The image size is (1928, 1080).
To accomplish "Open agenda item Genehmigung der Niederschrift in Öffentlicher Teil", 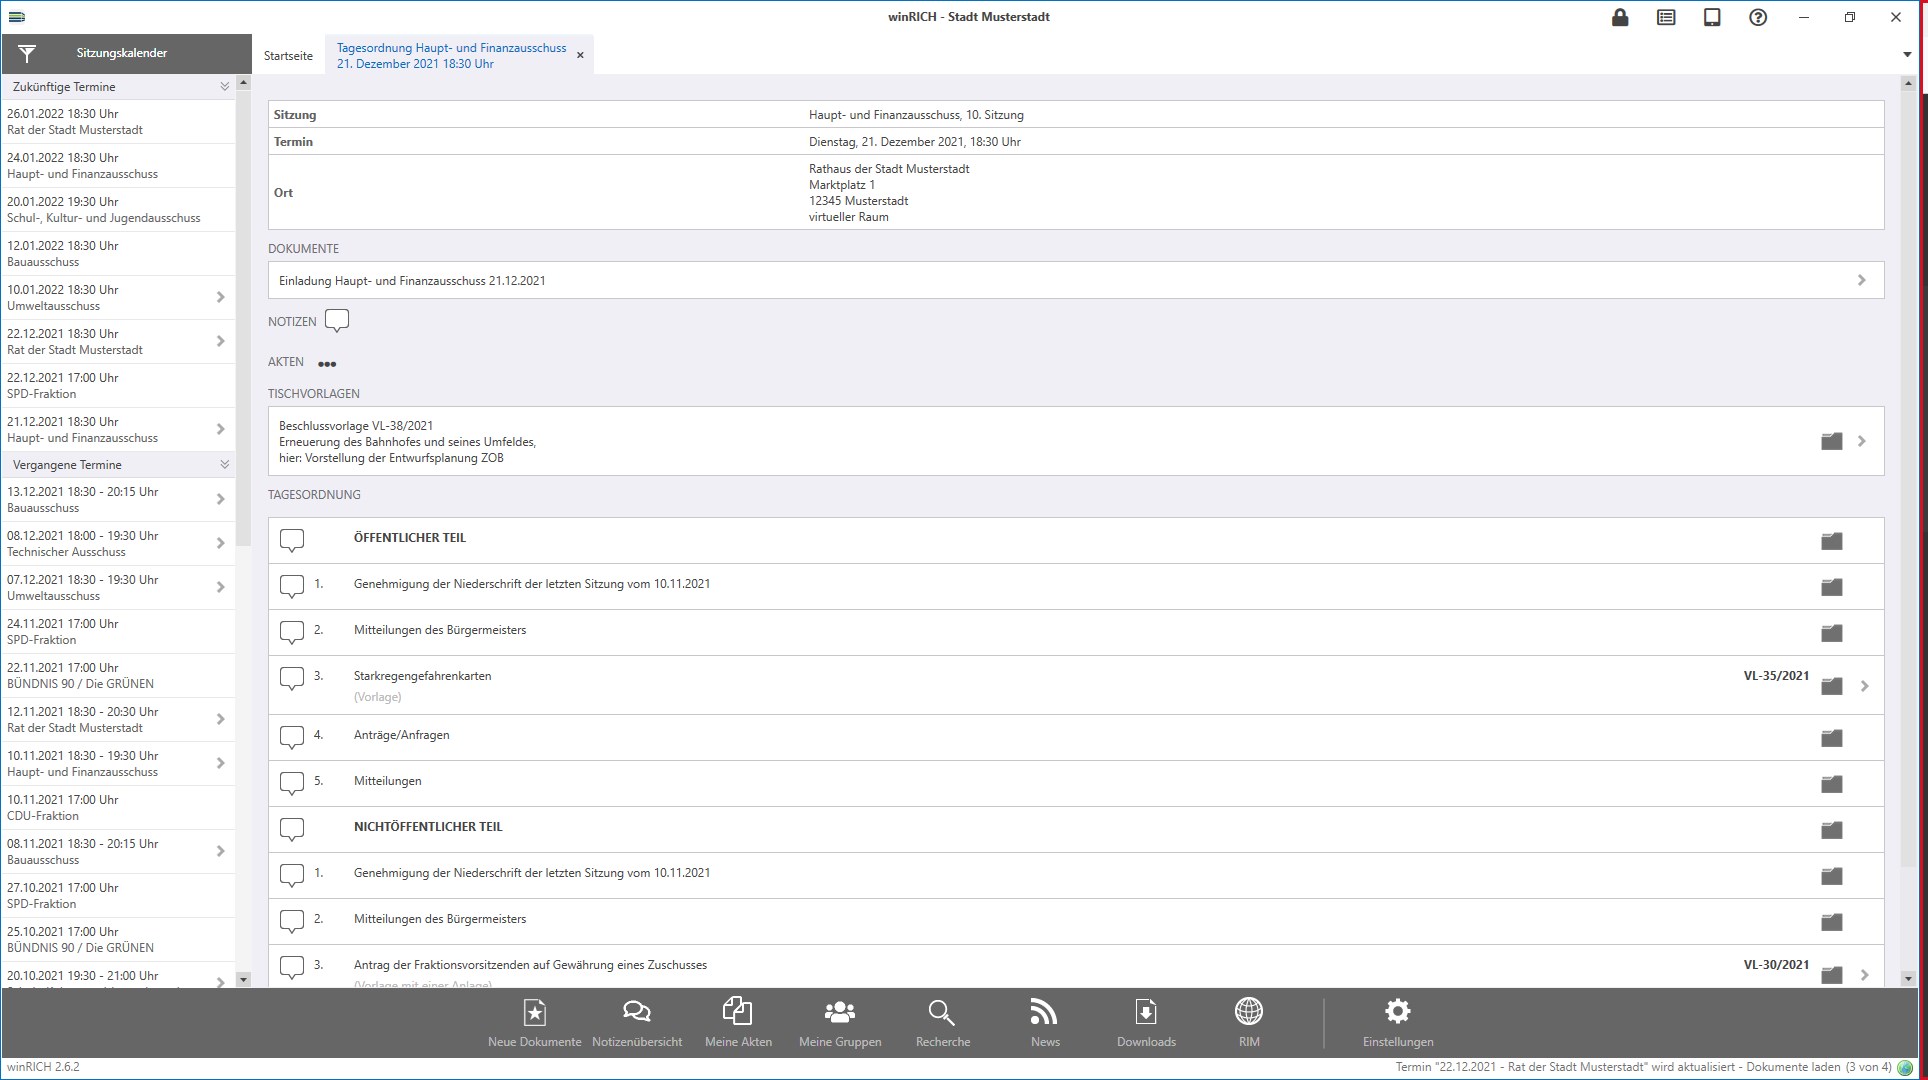I will 1076,587.
